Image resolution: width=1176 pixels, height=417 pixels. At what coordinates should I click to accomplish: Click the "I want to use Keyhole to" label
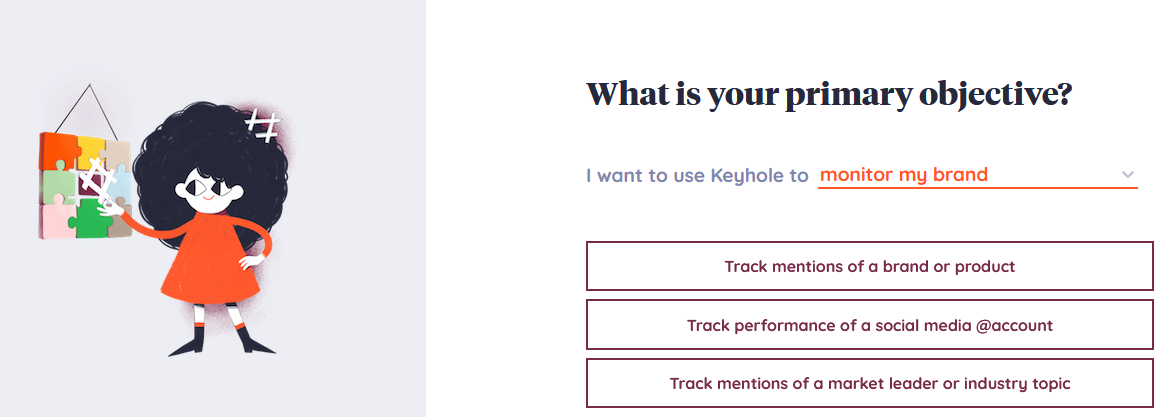click(698, 176)
